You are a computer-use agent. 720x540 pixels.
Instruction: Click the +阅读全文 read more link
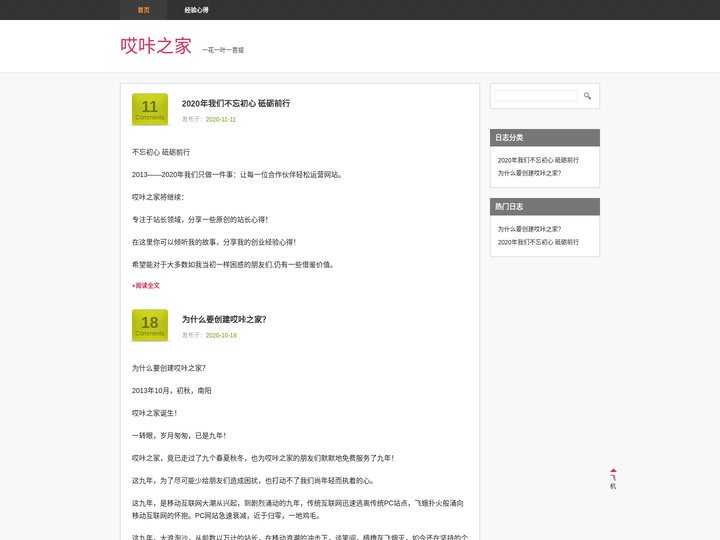[x=146, y=286]
